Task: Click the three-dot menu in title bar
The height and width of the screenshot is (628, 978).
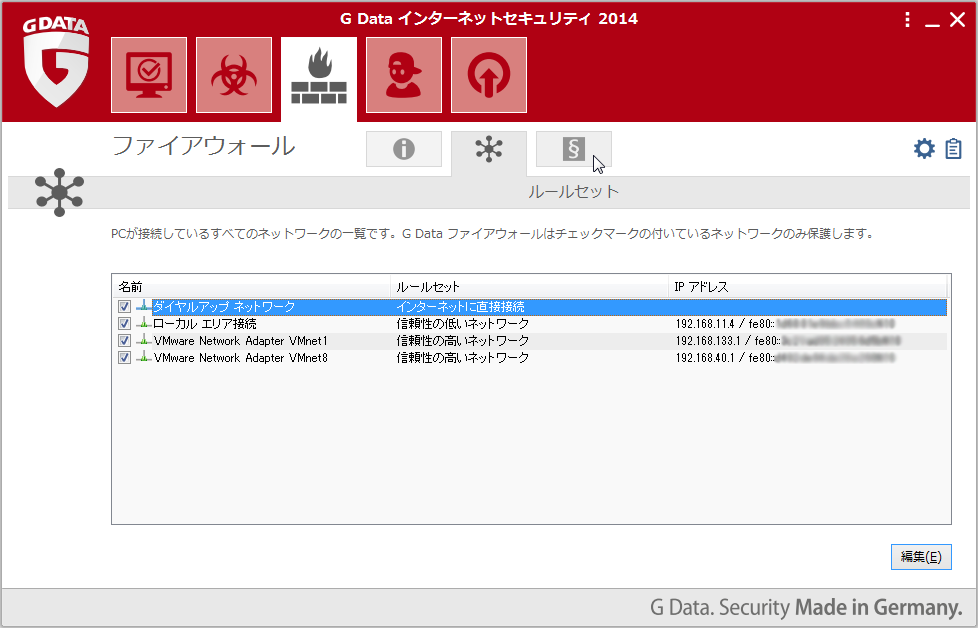Action: coord(907,20)
